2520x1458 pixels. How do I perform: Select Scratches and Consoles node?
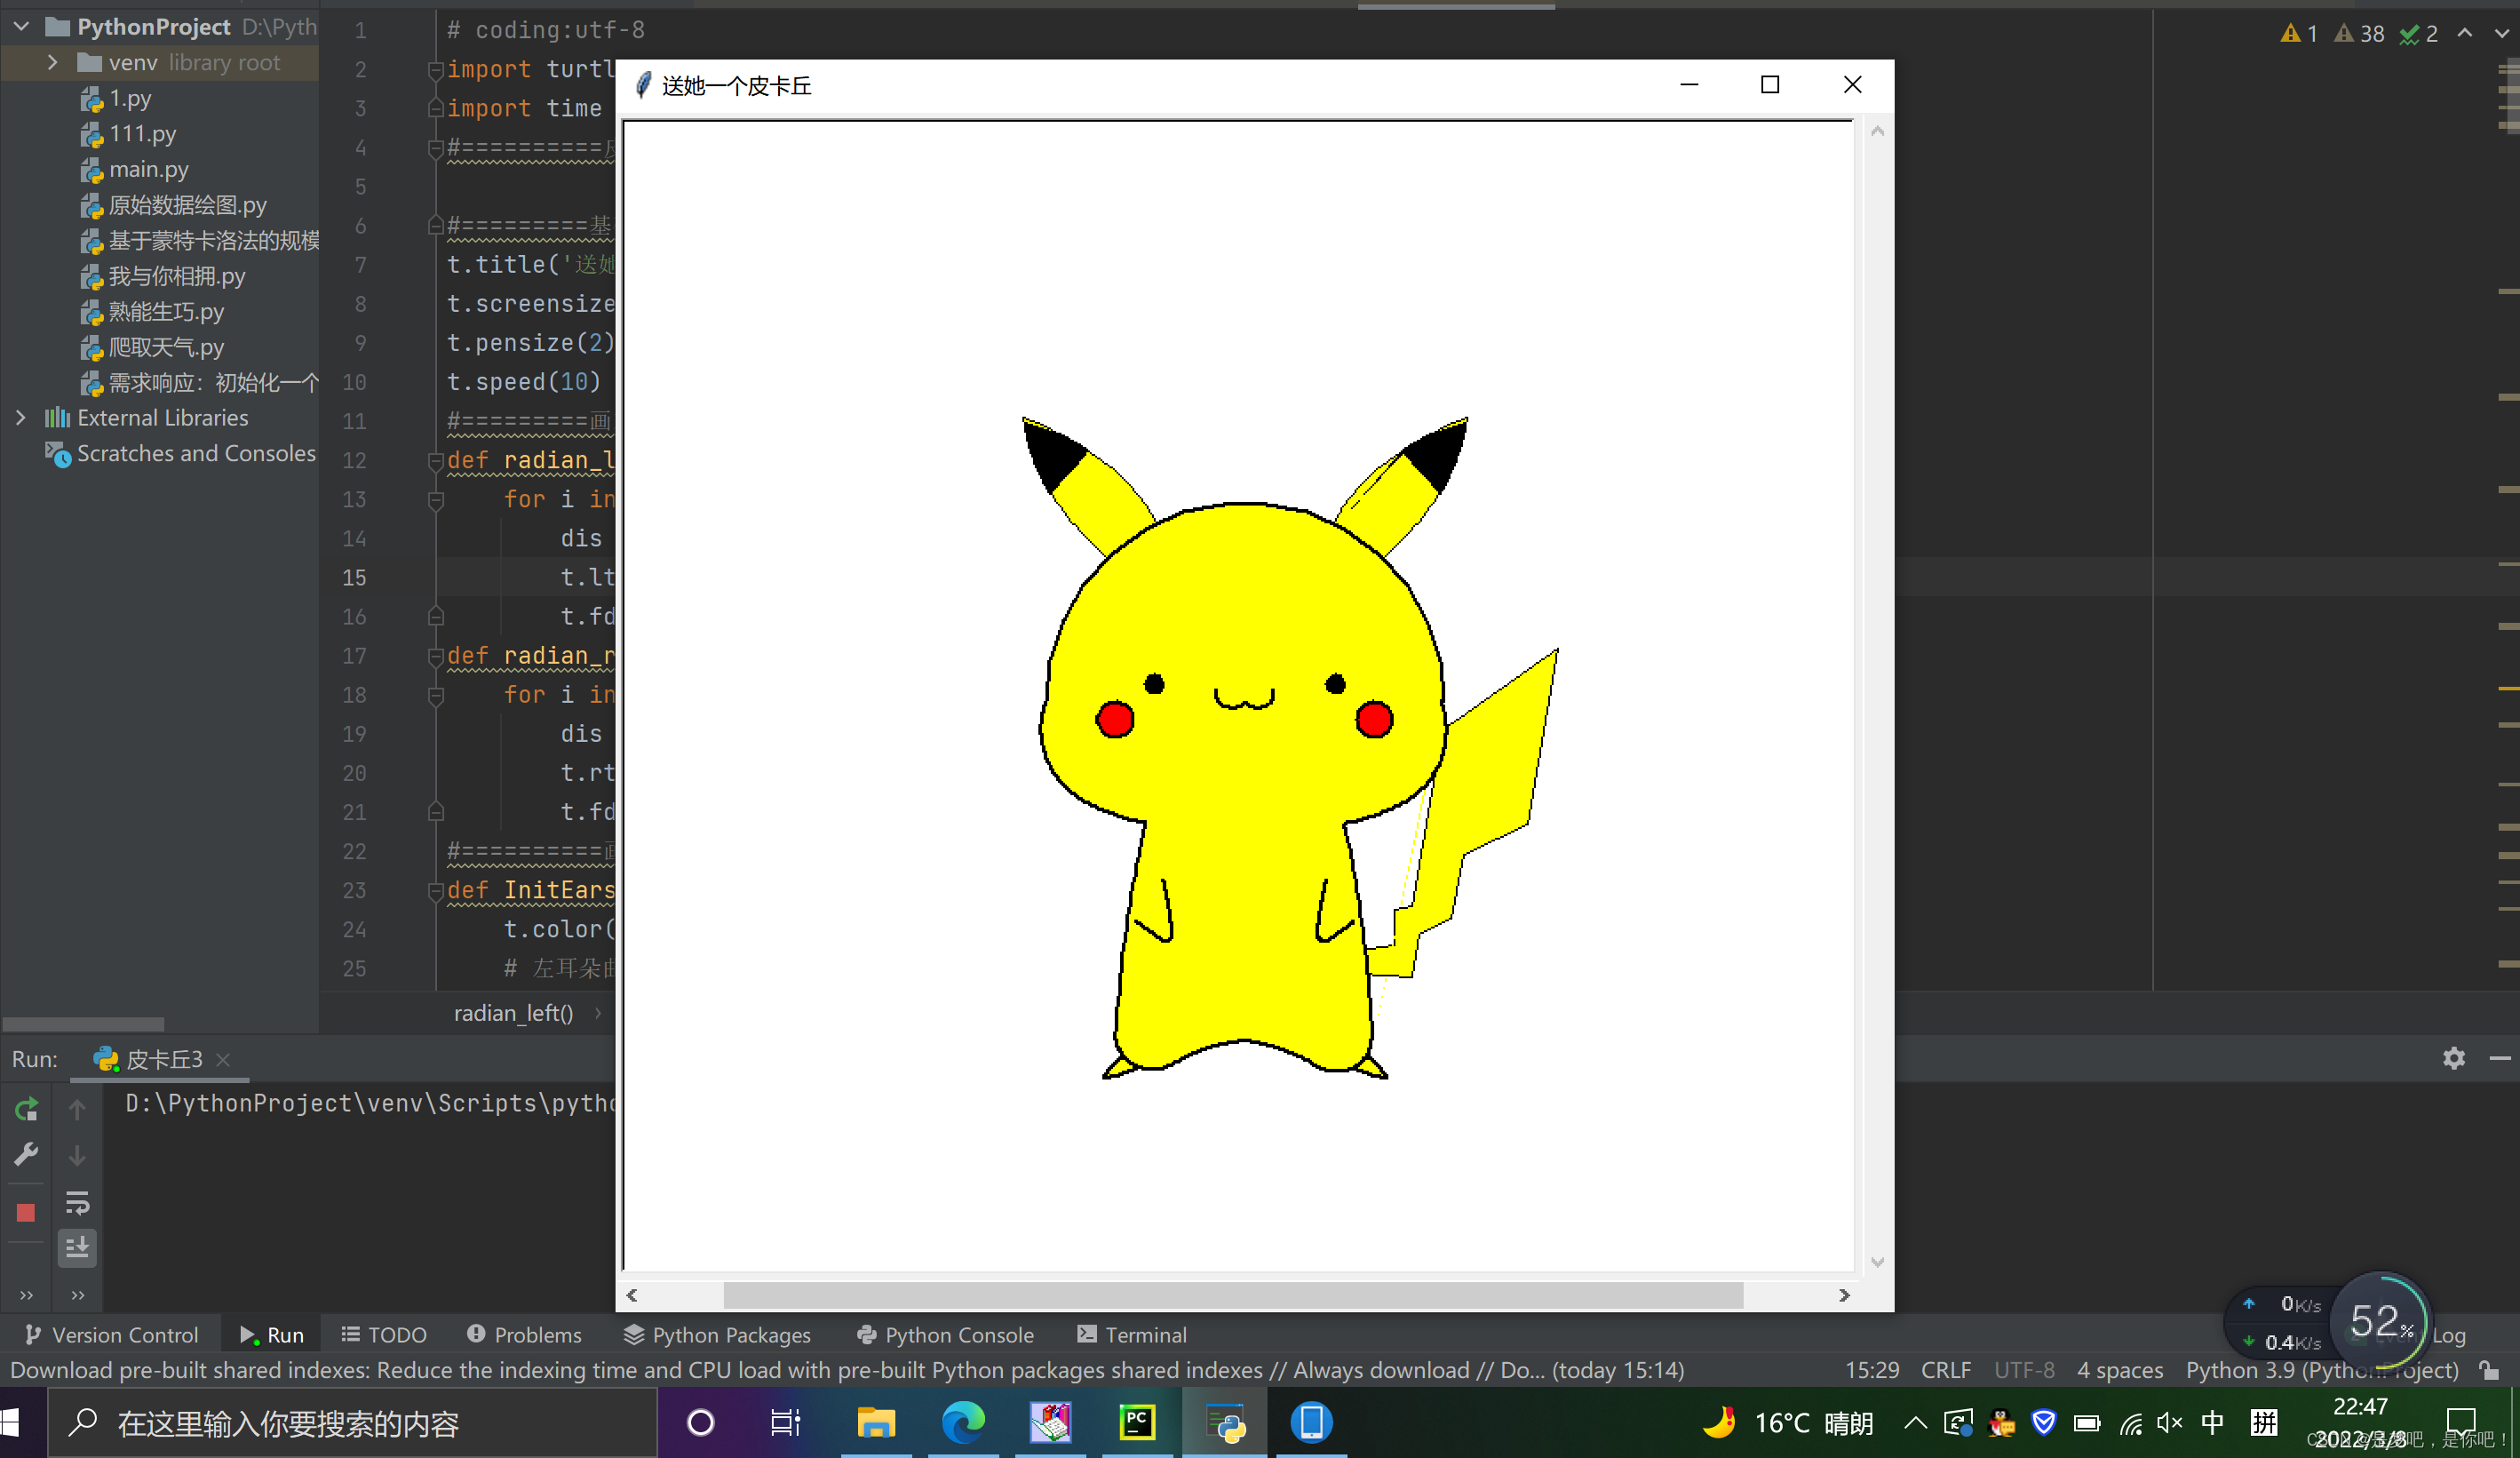click(x=196, y=453)
